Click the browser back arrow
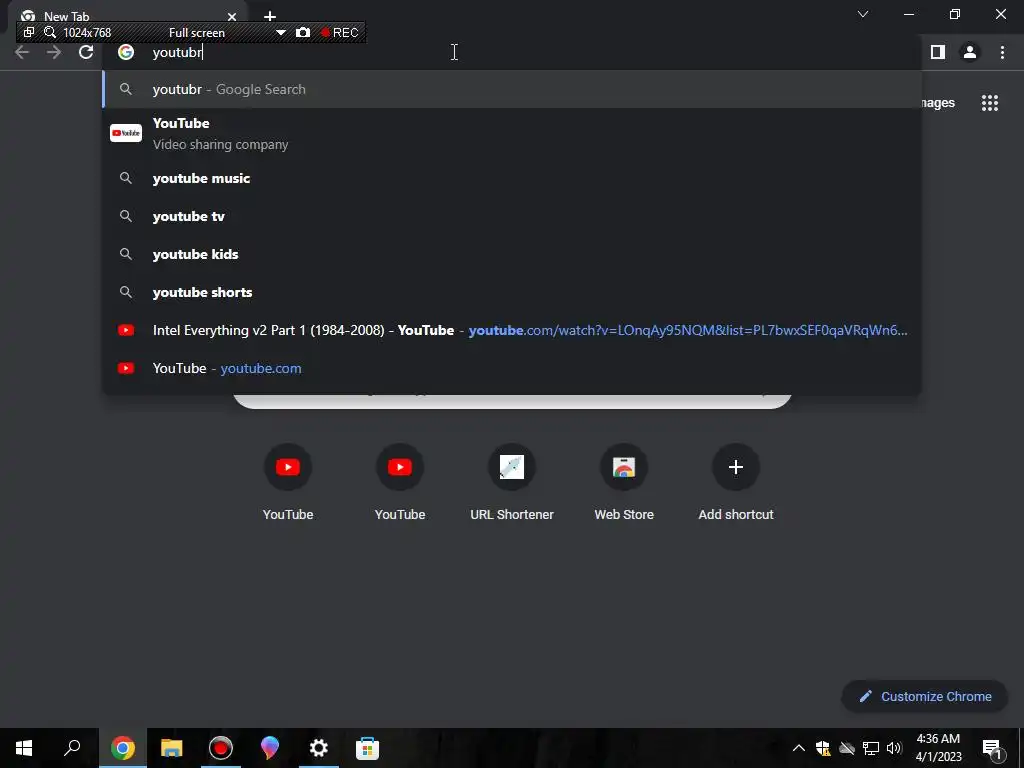This screenshot has width=1024, height=768. pos(22,52)
